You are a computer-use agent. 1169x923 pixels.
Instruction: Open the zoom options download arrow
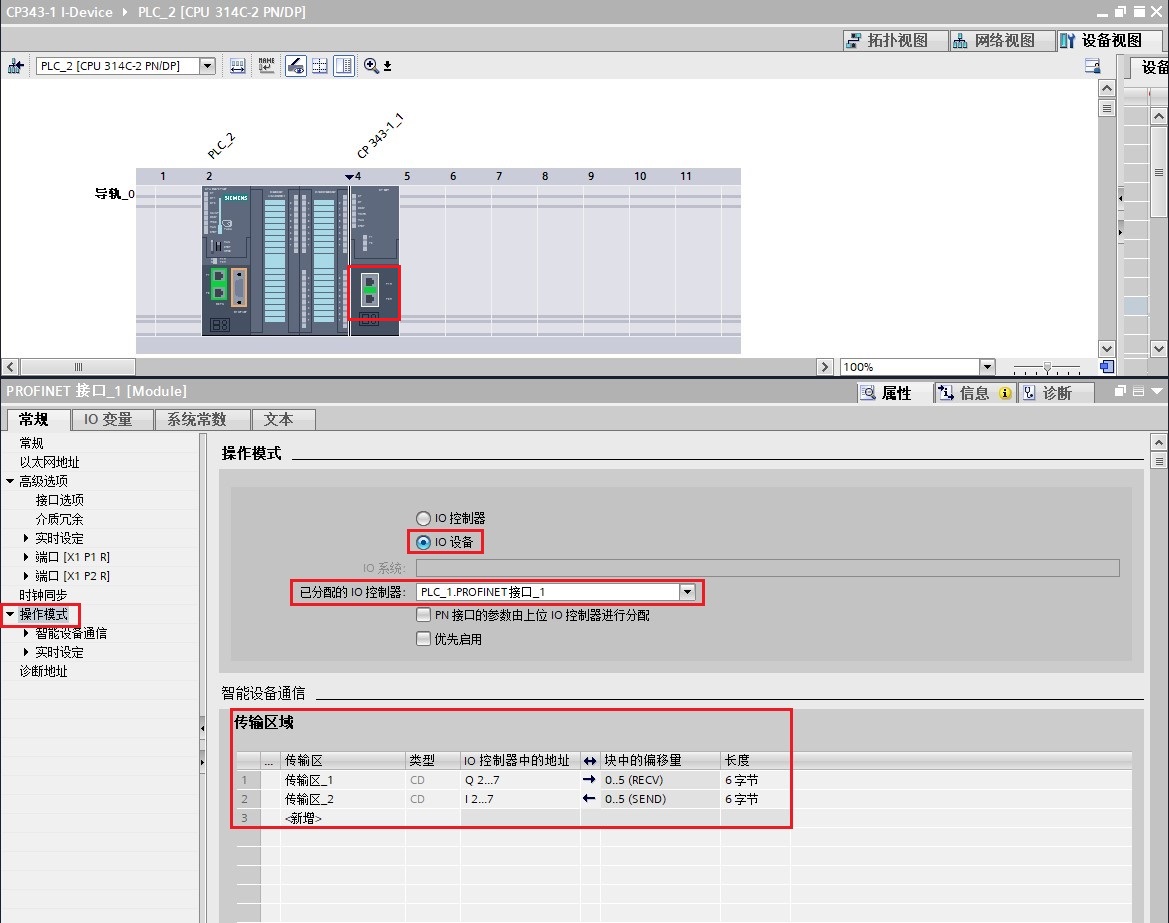[x=388, y=66]
